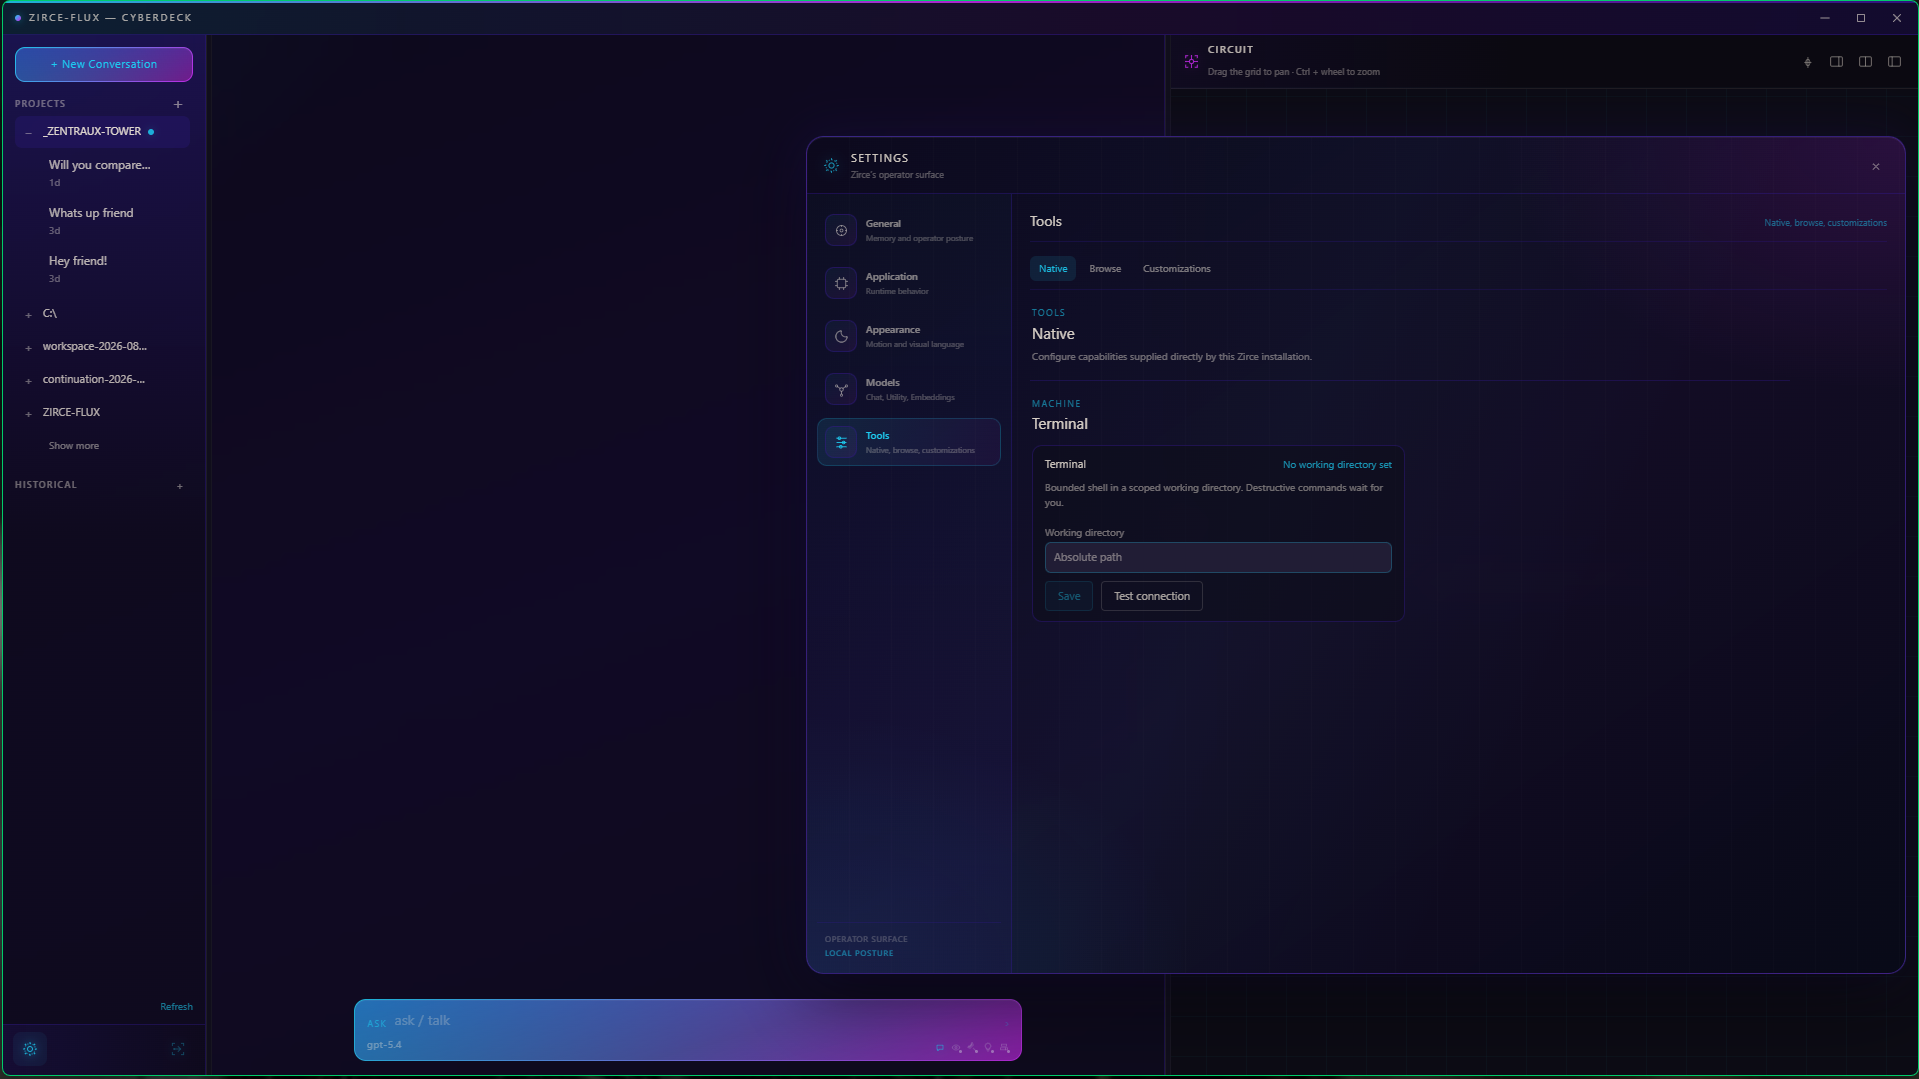Expand the C:\ project
Viewport: 1919px width, 1079px height.
tap(28, 315)
